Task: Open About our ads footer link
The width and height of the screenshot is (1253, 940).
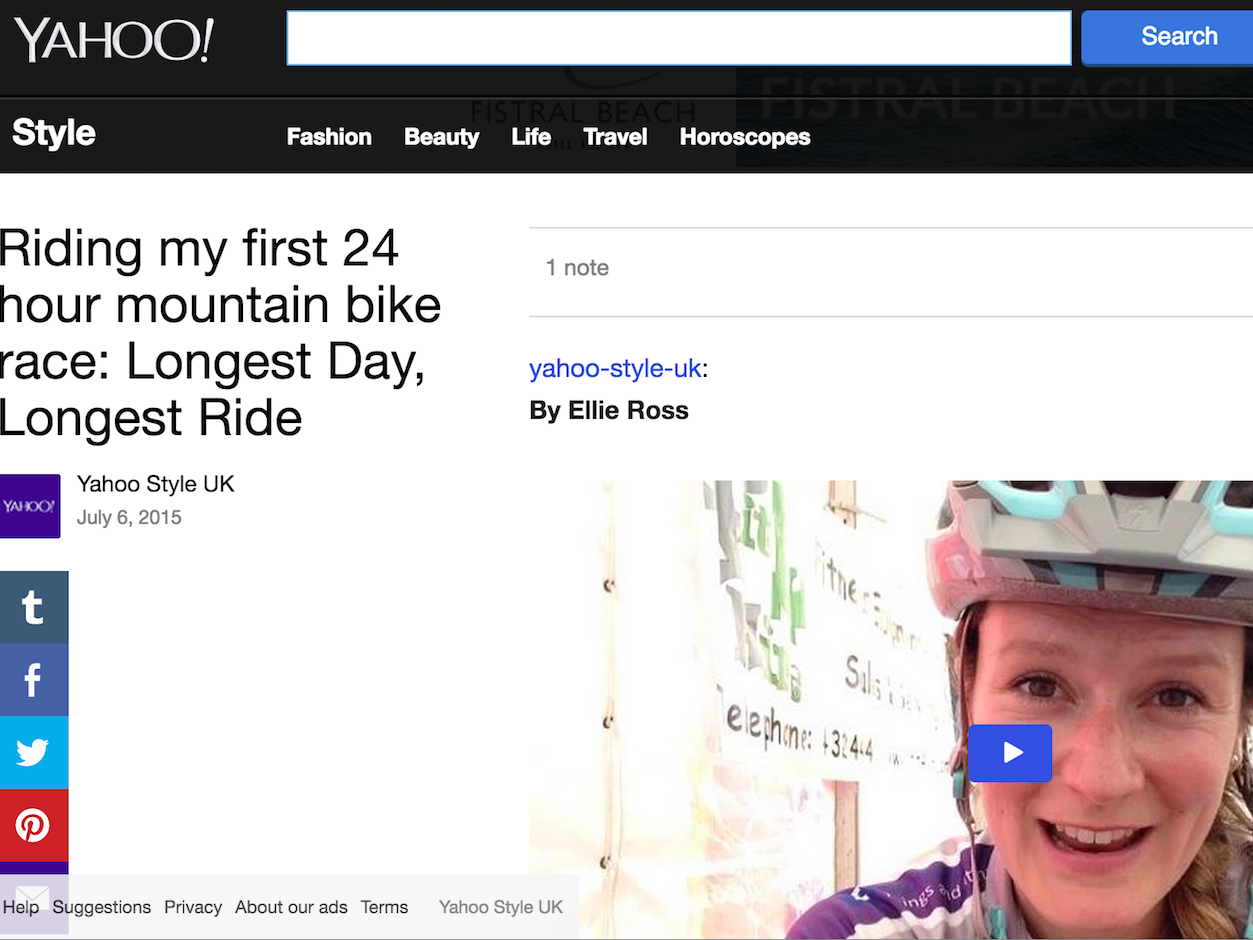Action: 291,907
